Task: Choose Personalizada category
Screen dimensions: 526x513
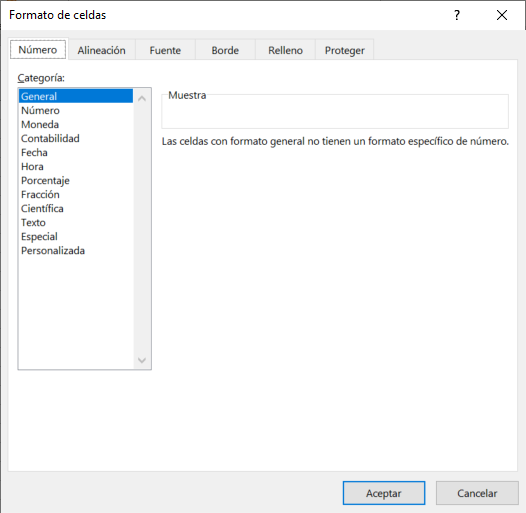Action: [76, 251]
